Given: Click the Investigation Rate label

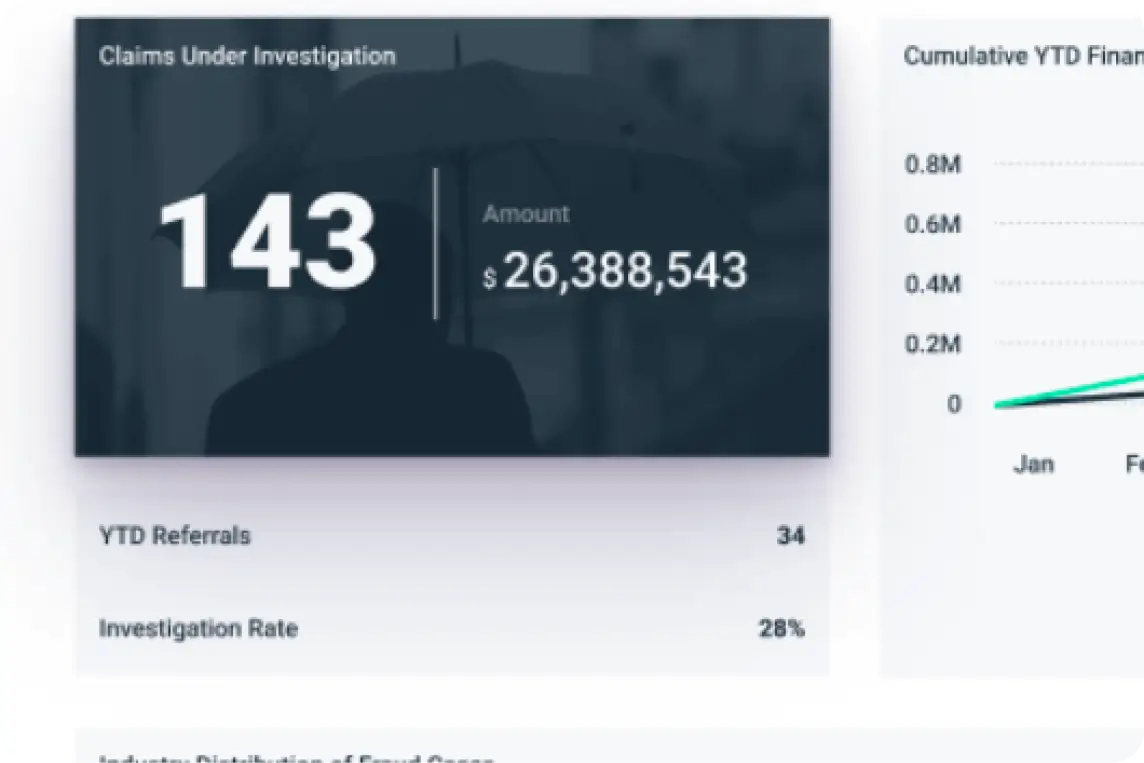Looking at the screenshot, I should [197, 628].
